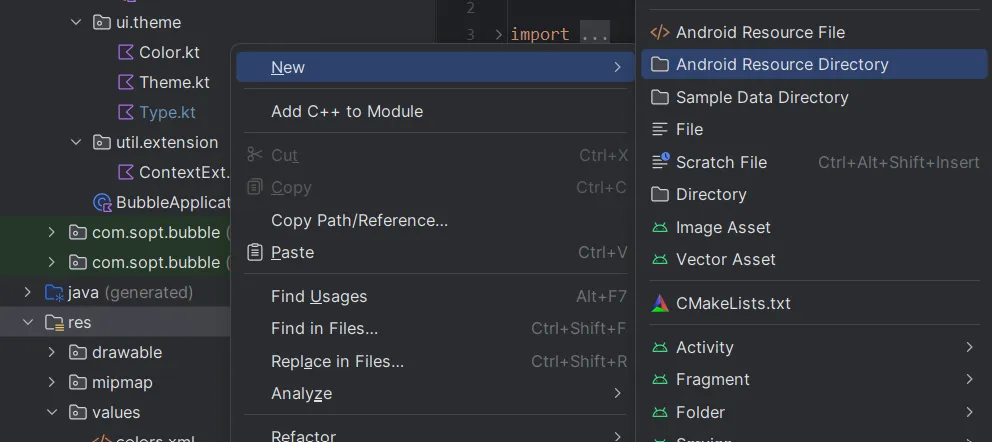Viewport: 992px width, 442px height.
Task: Click the BubbleApplication class icon
Action: coord(102,202)
